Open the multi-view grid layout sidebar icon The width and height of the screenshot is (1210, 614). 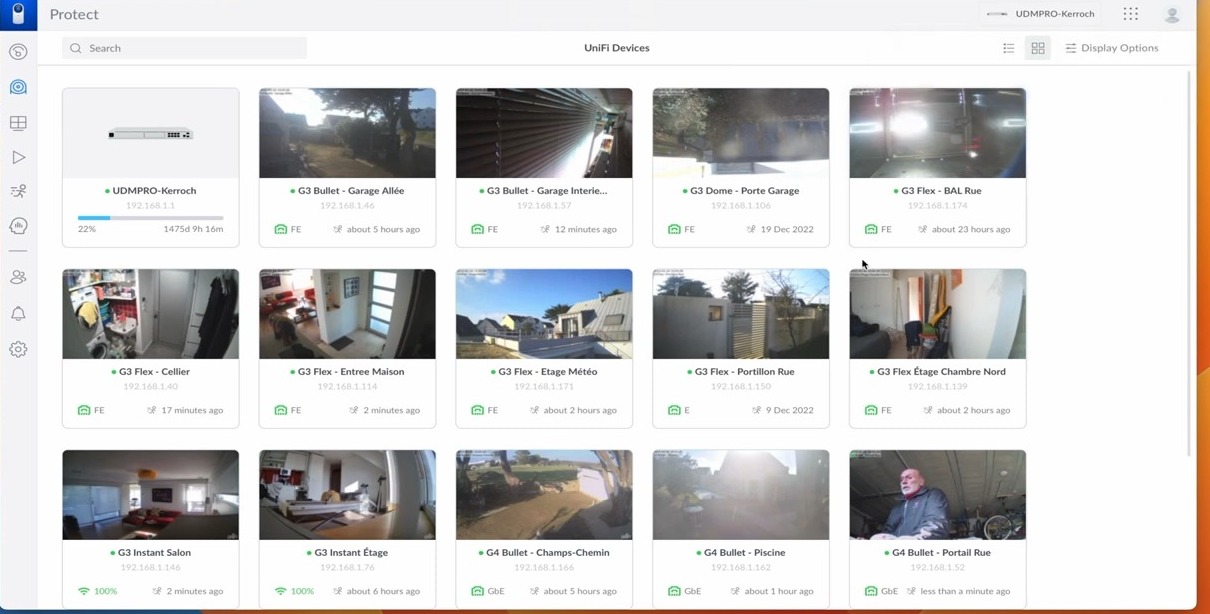[18, 123]
